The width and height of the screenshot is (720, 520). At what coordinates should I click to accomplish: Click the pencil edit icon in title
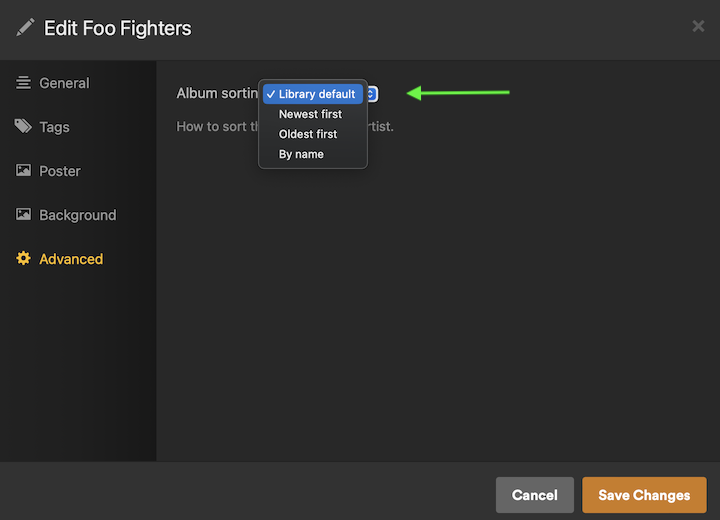[x=25, y=28]
